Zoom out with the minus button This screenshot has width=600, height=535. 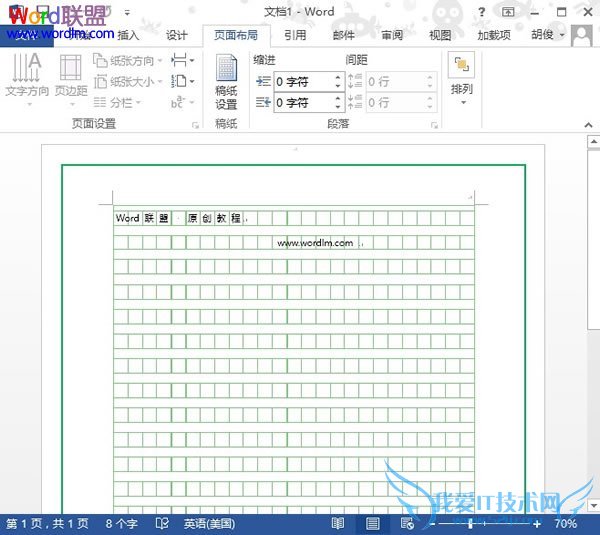click(432, 524)
